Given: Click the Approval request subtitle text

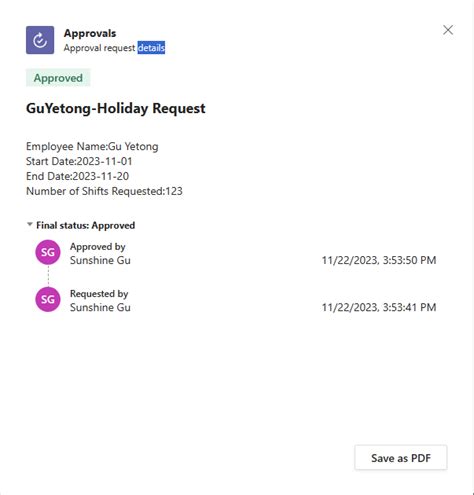Looking at the screenshot, I should 99,48.
